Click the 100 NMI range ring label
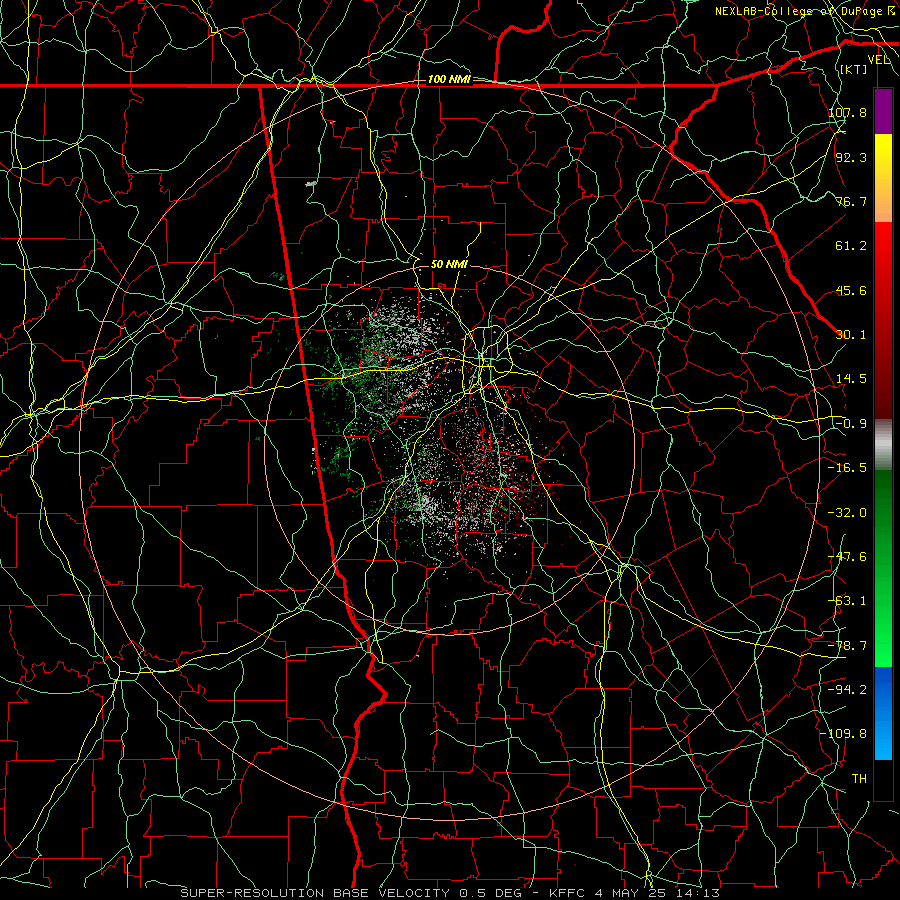This screenshot has height=900, width=900. pyautogui.click(x=449, y=79)
